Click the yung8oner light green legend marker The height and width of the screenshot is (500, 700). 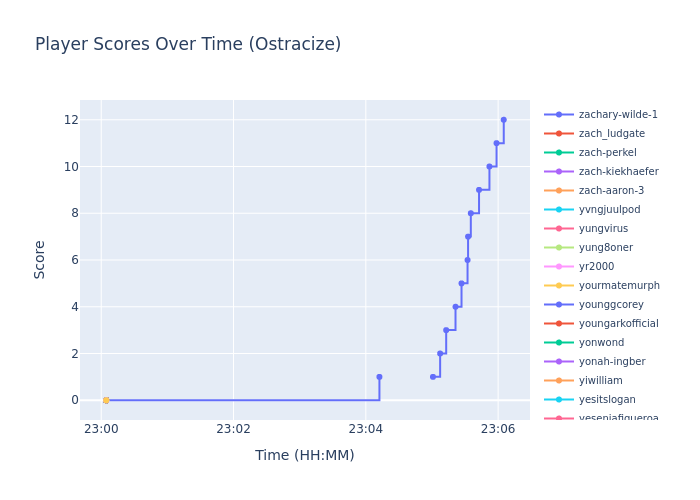click(x=559, y=248)
